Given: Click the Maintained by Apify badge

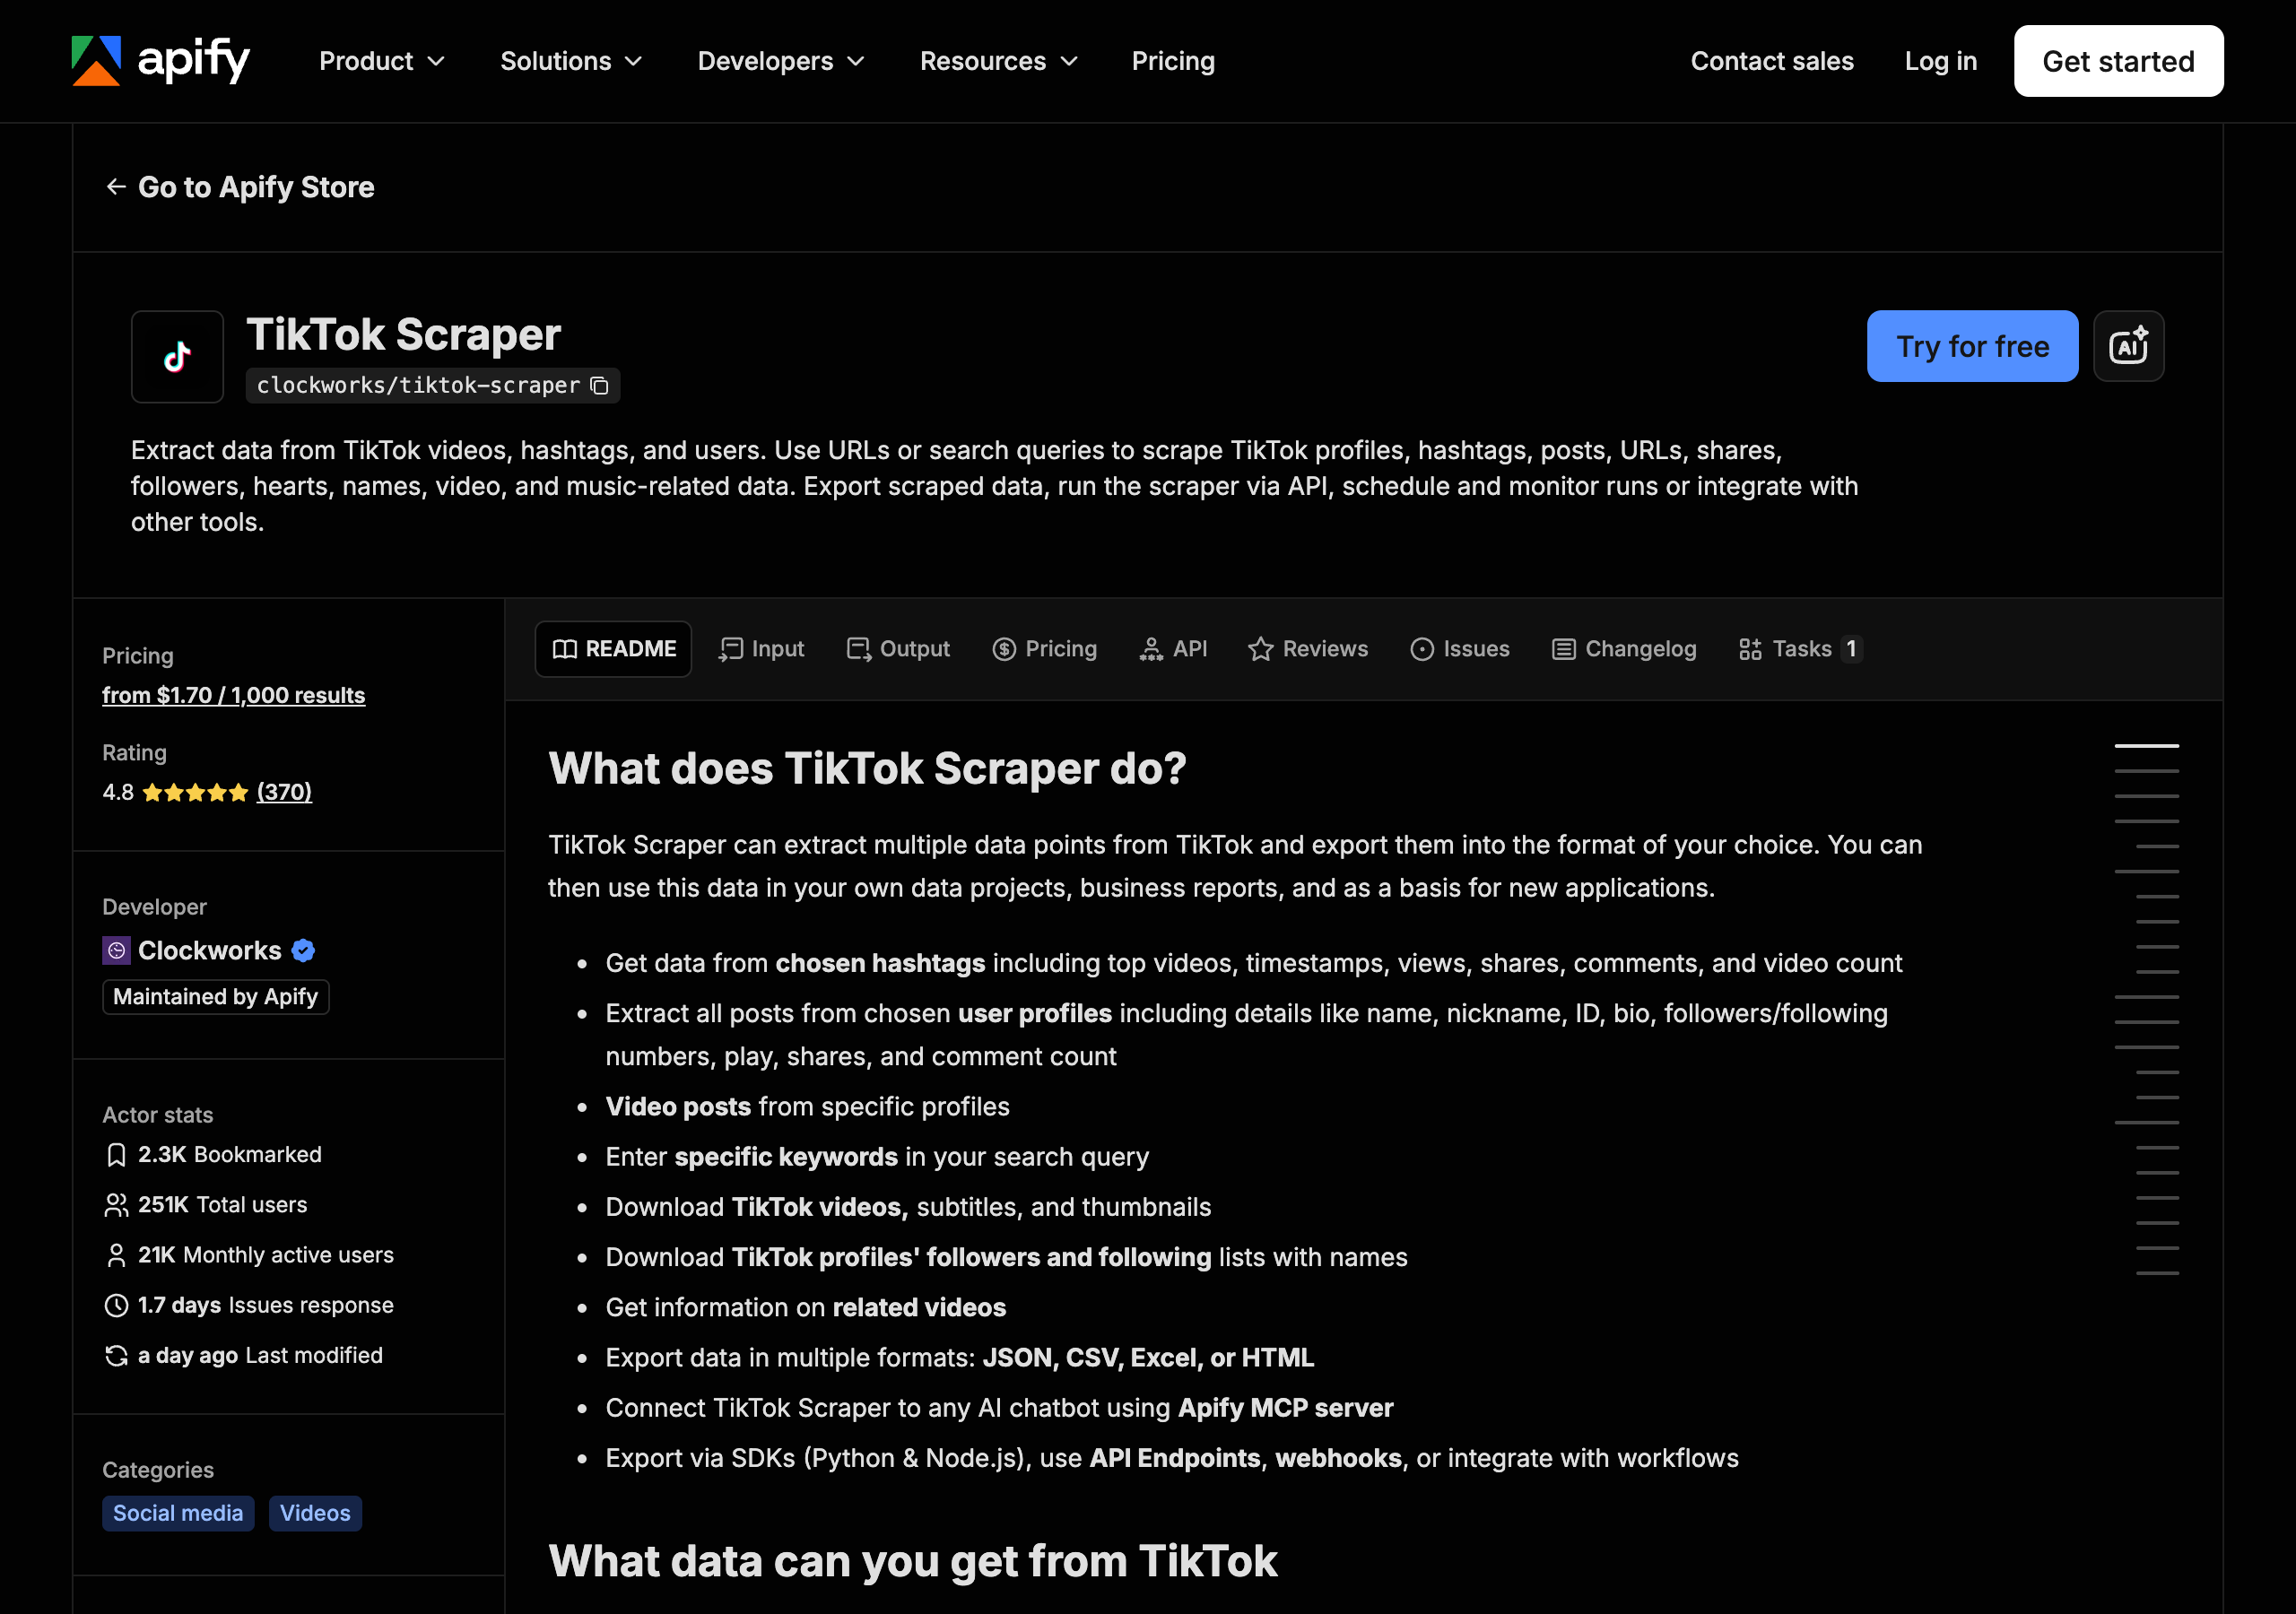Looking at the screenshot, I should (216, 997).
